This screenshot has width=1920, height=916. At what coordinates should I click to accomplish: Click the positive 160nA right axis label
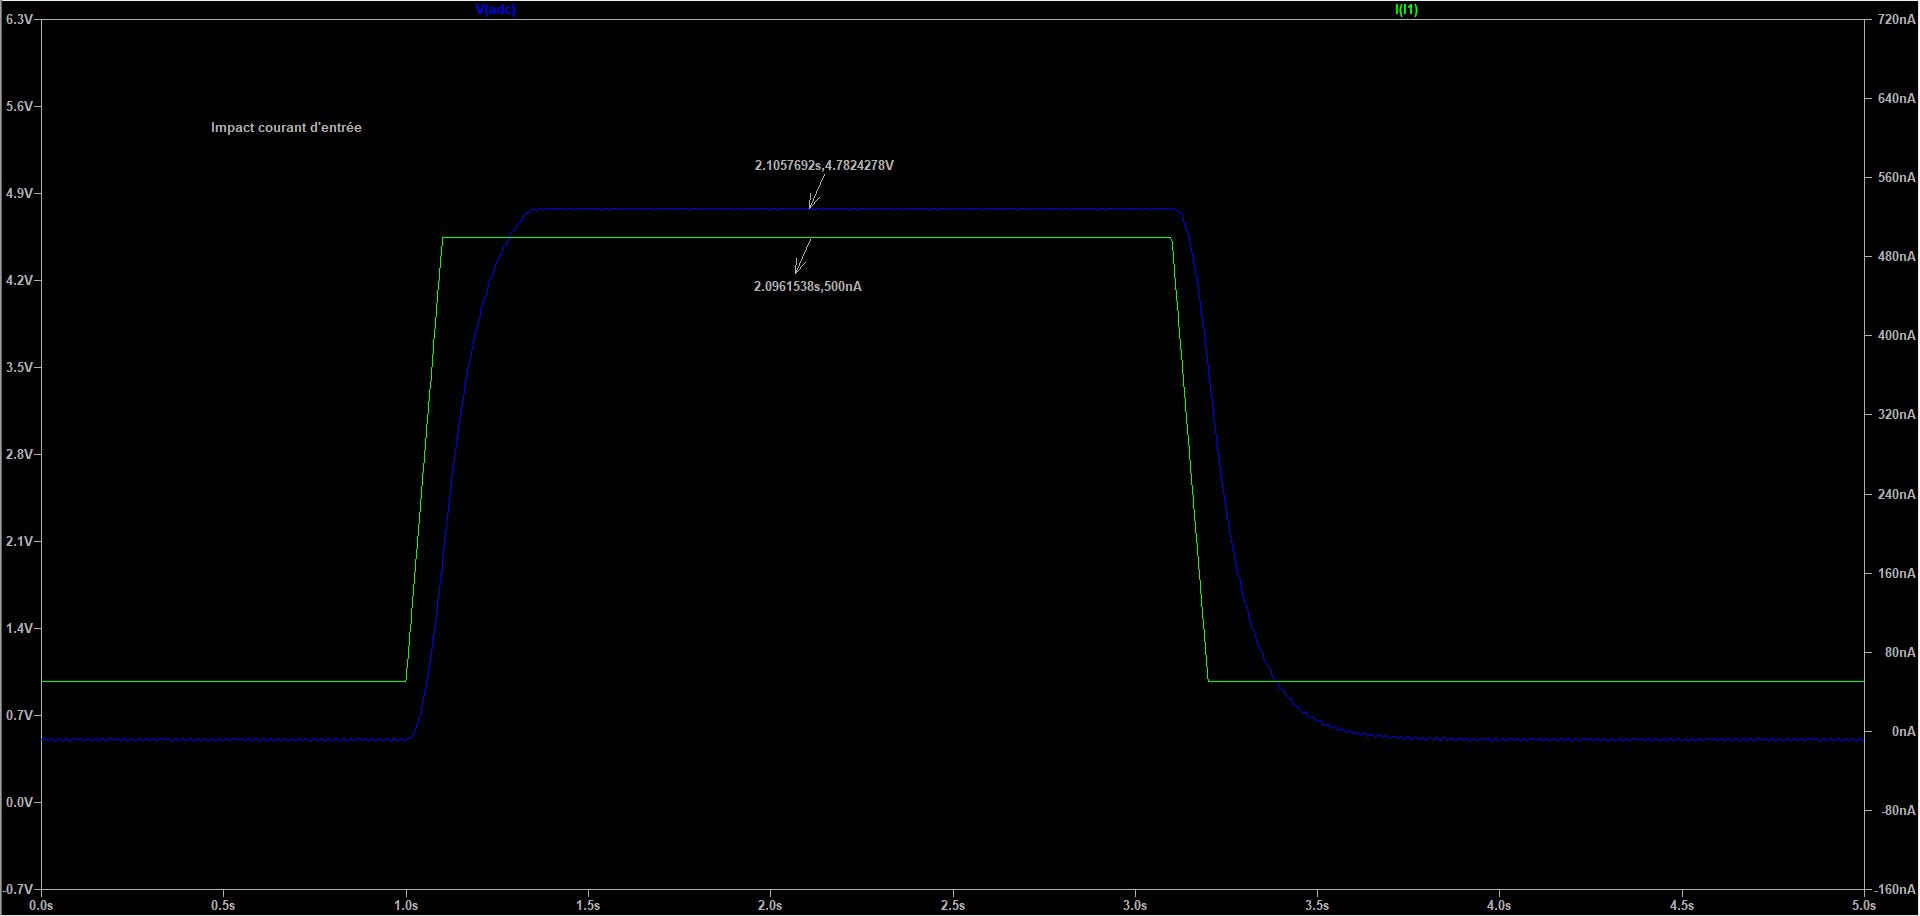1897,574
